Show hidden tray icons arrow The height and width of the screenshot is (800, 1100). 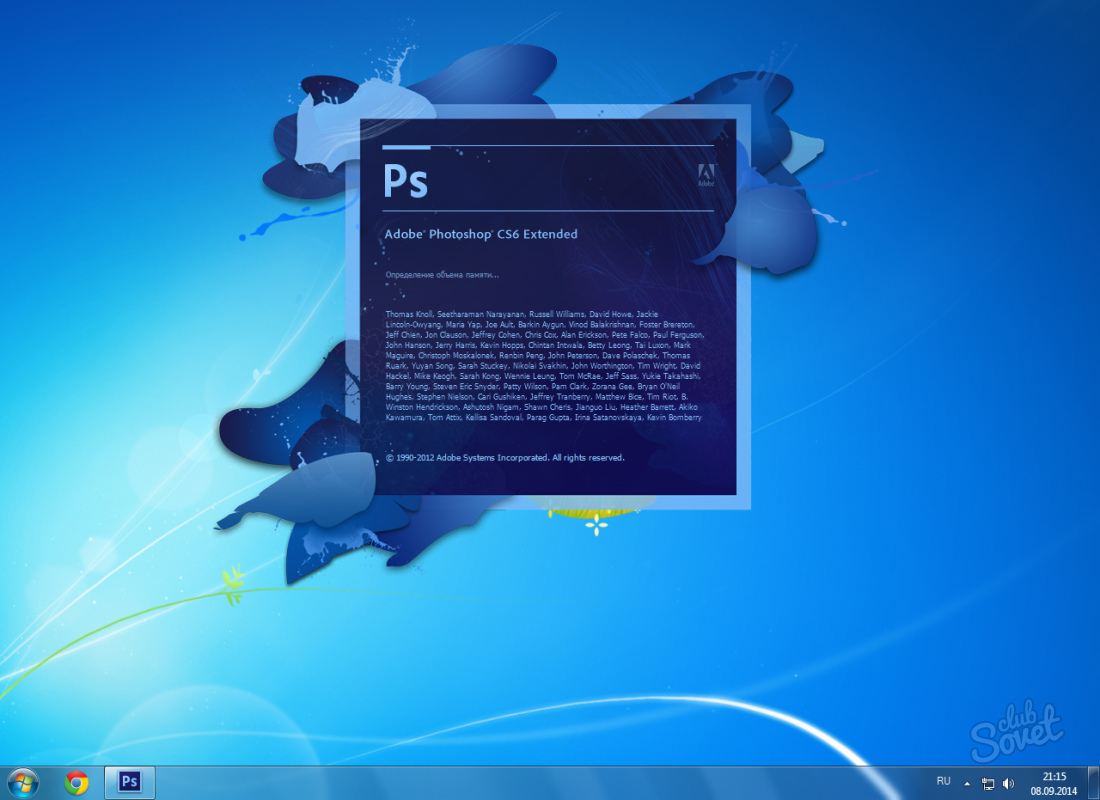967,783
